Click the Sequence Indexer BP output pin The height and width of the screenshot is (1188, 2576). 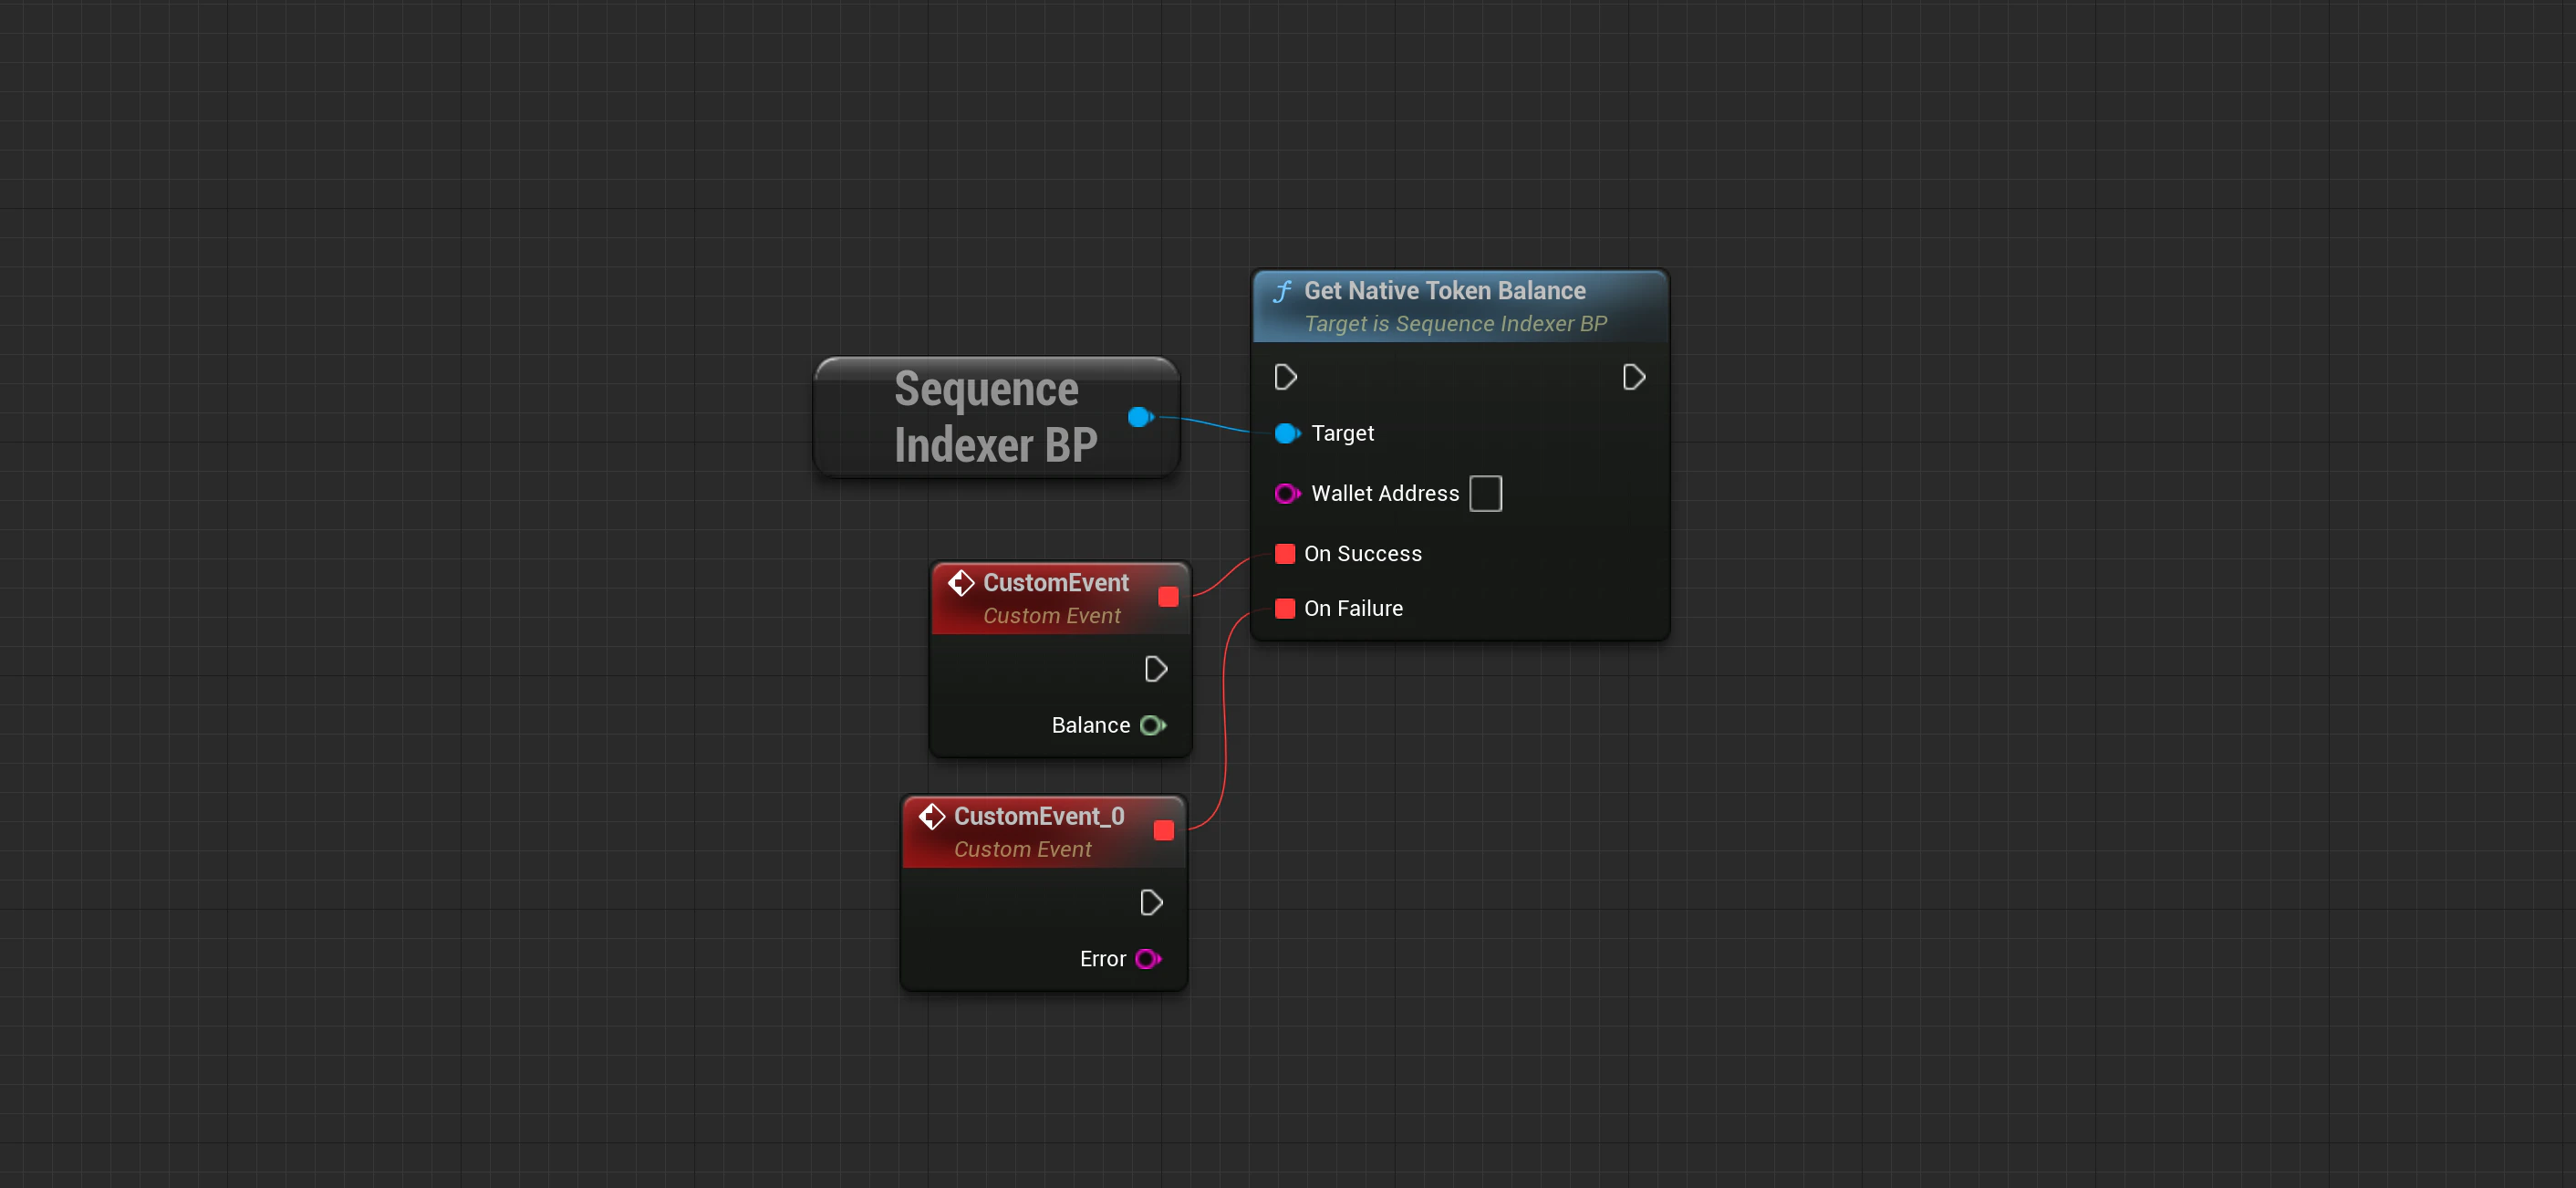tap(1139, 417)
